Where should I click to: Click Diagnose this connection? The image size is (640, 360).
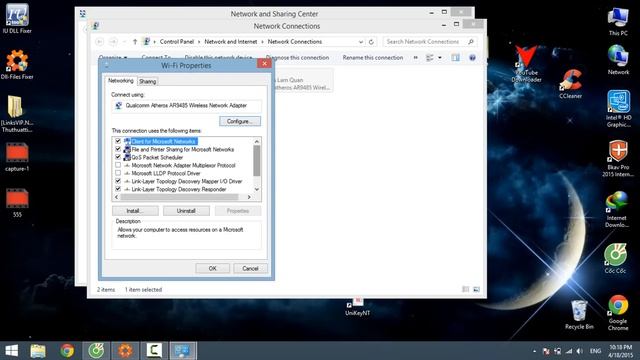297,58
